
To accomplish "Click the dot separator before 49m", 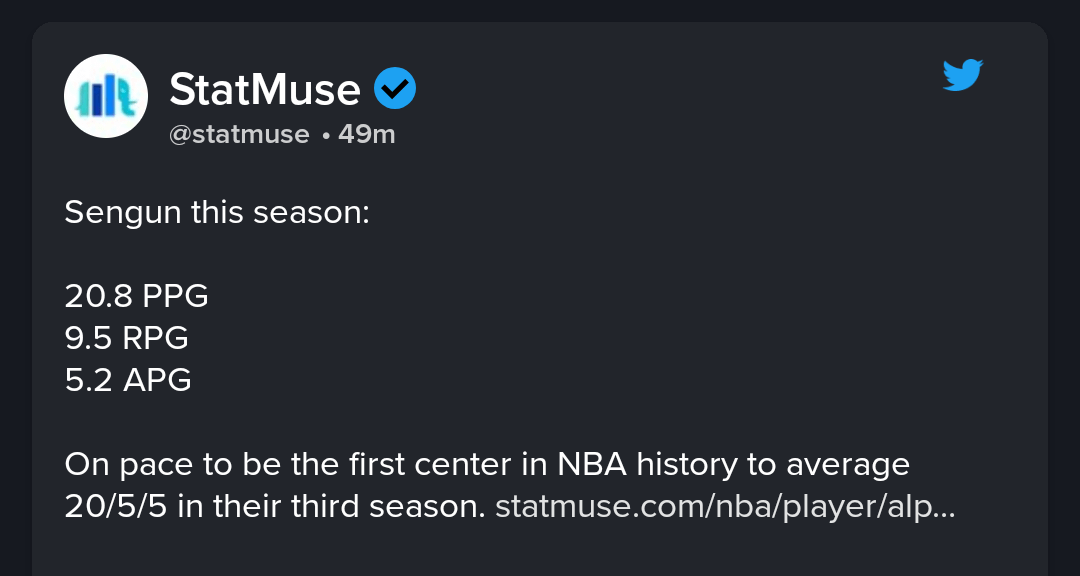I will pos(326,135).
